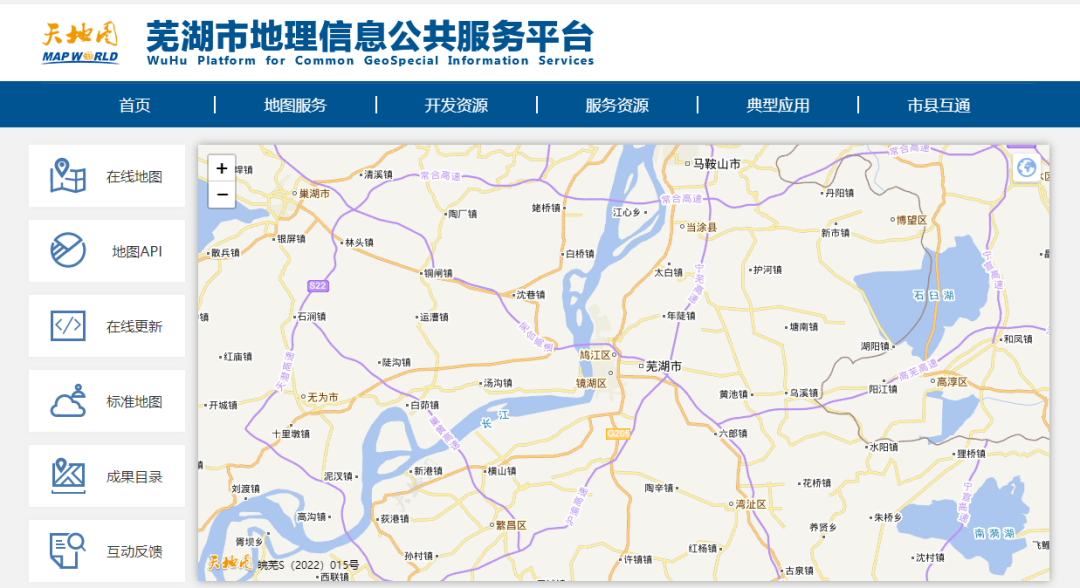Viewport: 1080px width, 588px height.
Task: Toggle the globe layer switcher on map
Action: point(1026,168)
